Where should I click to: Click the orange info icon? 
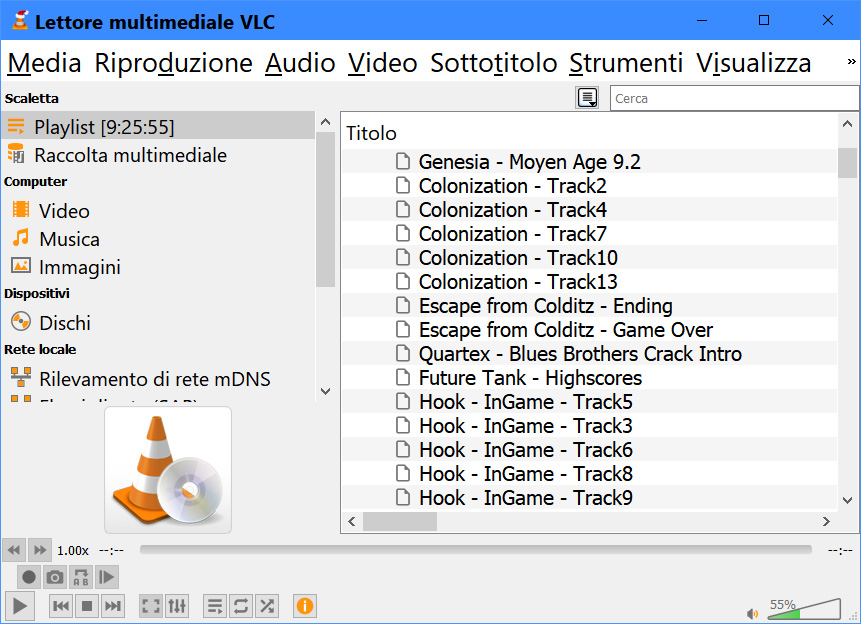pyautogui.click(x=305, y=606)
